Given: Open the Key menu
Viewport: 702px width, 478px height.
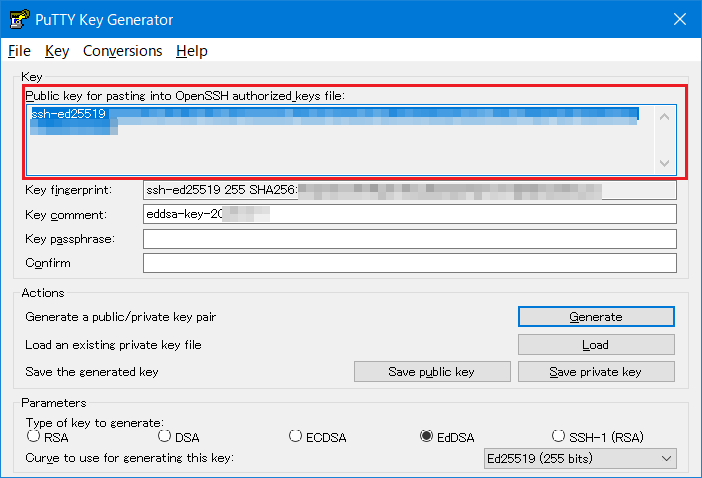Looking at the screenshot, I should click(x=56, y=51).
